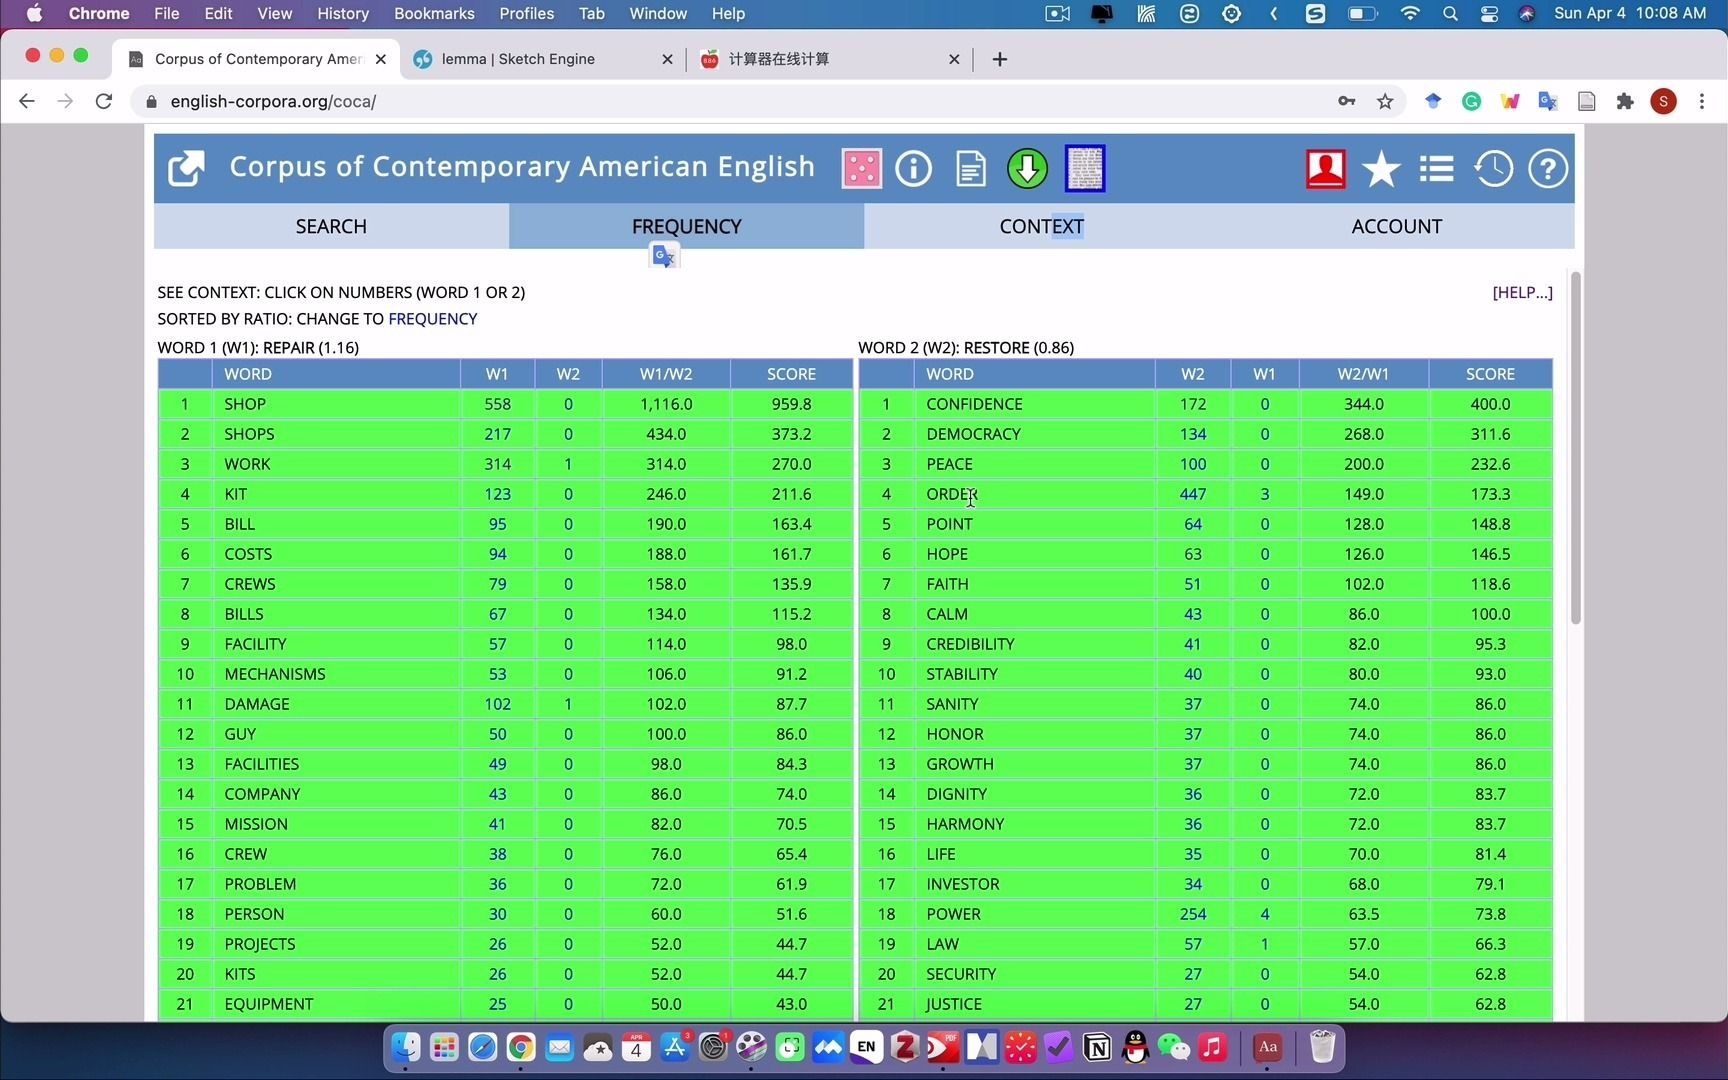Click W2 count 447 for ORDER
This screenshot has height=1080, width=1728.
[1192, 494]
